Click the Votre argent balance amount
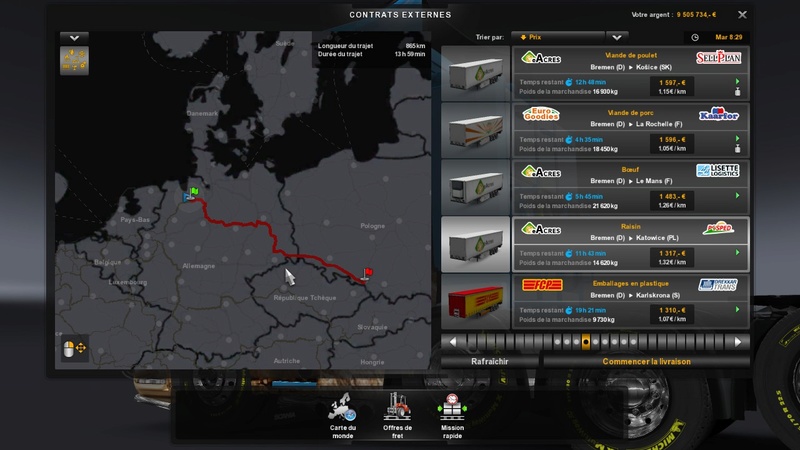Screen dimensions: 800x450 [696, 15]
